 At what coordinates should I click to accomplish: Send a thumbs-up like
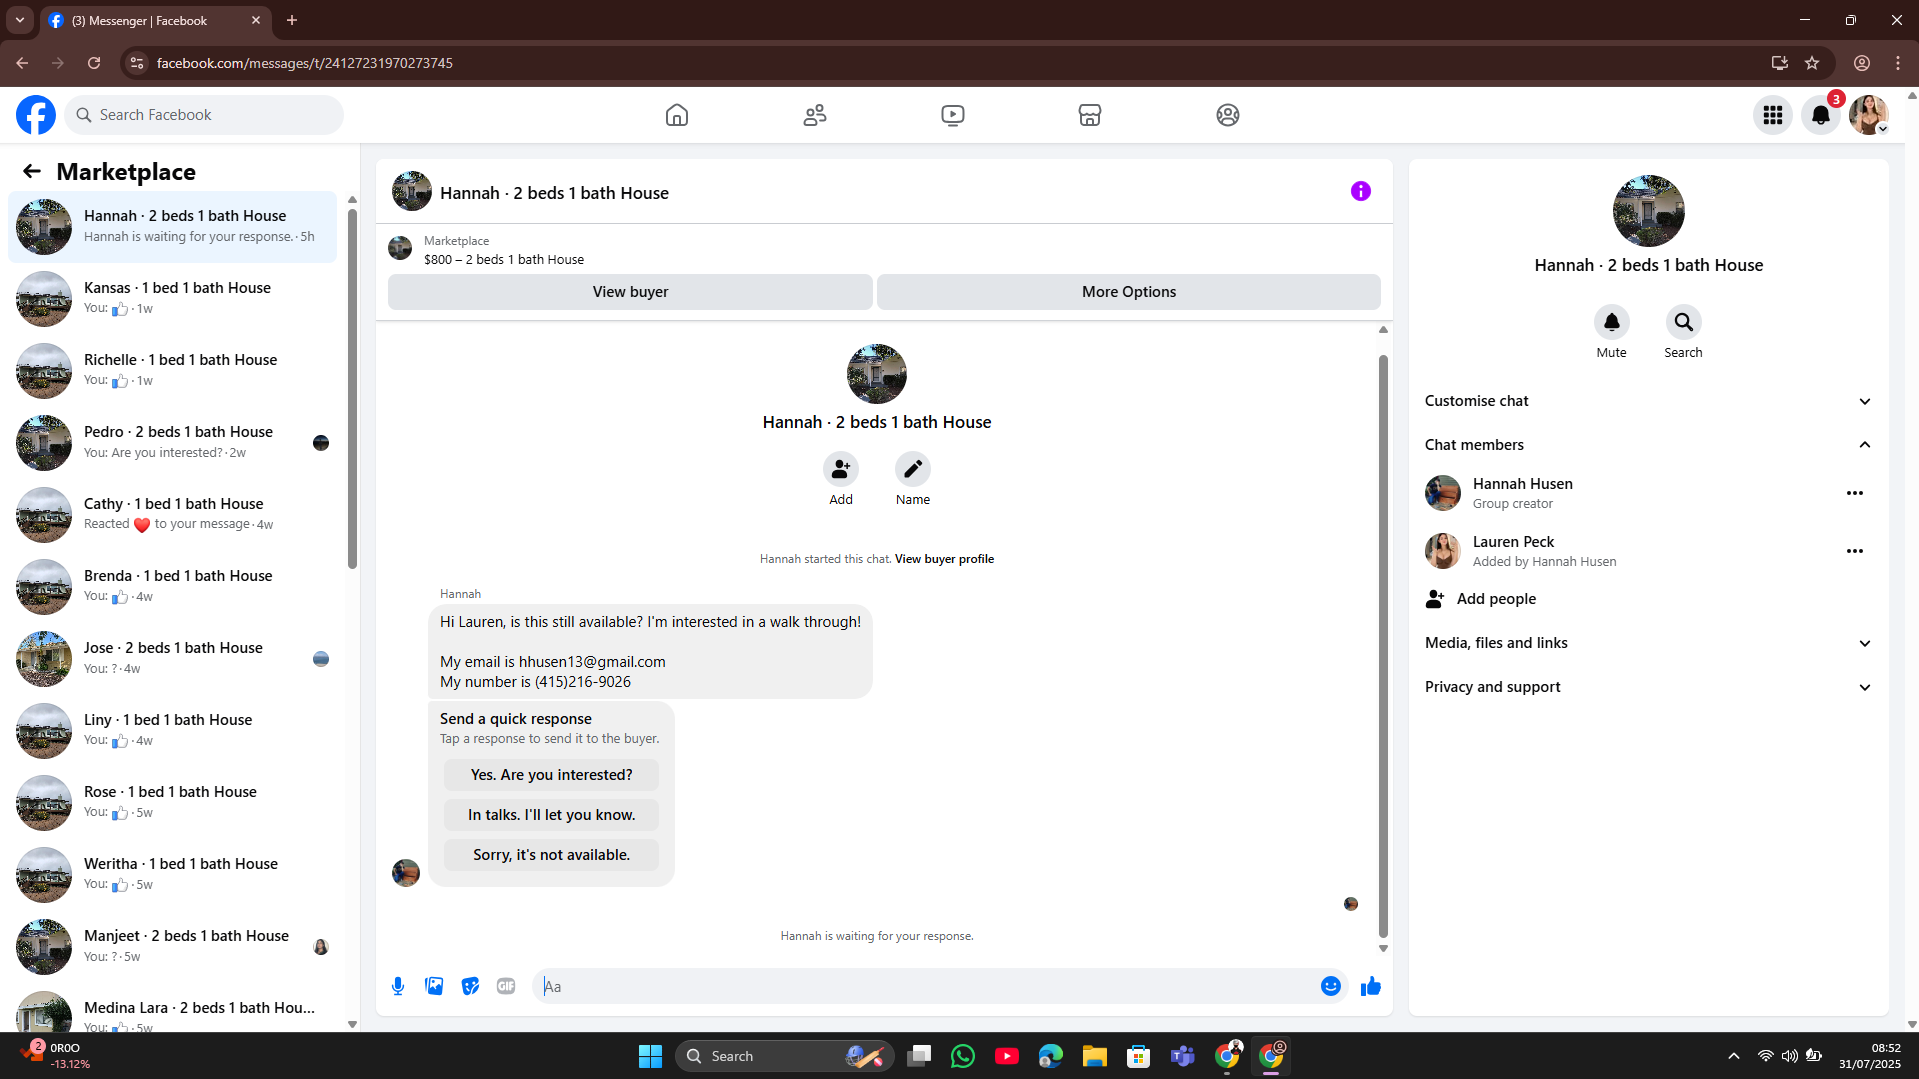tap(1371, 986)
